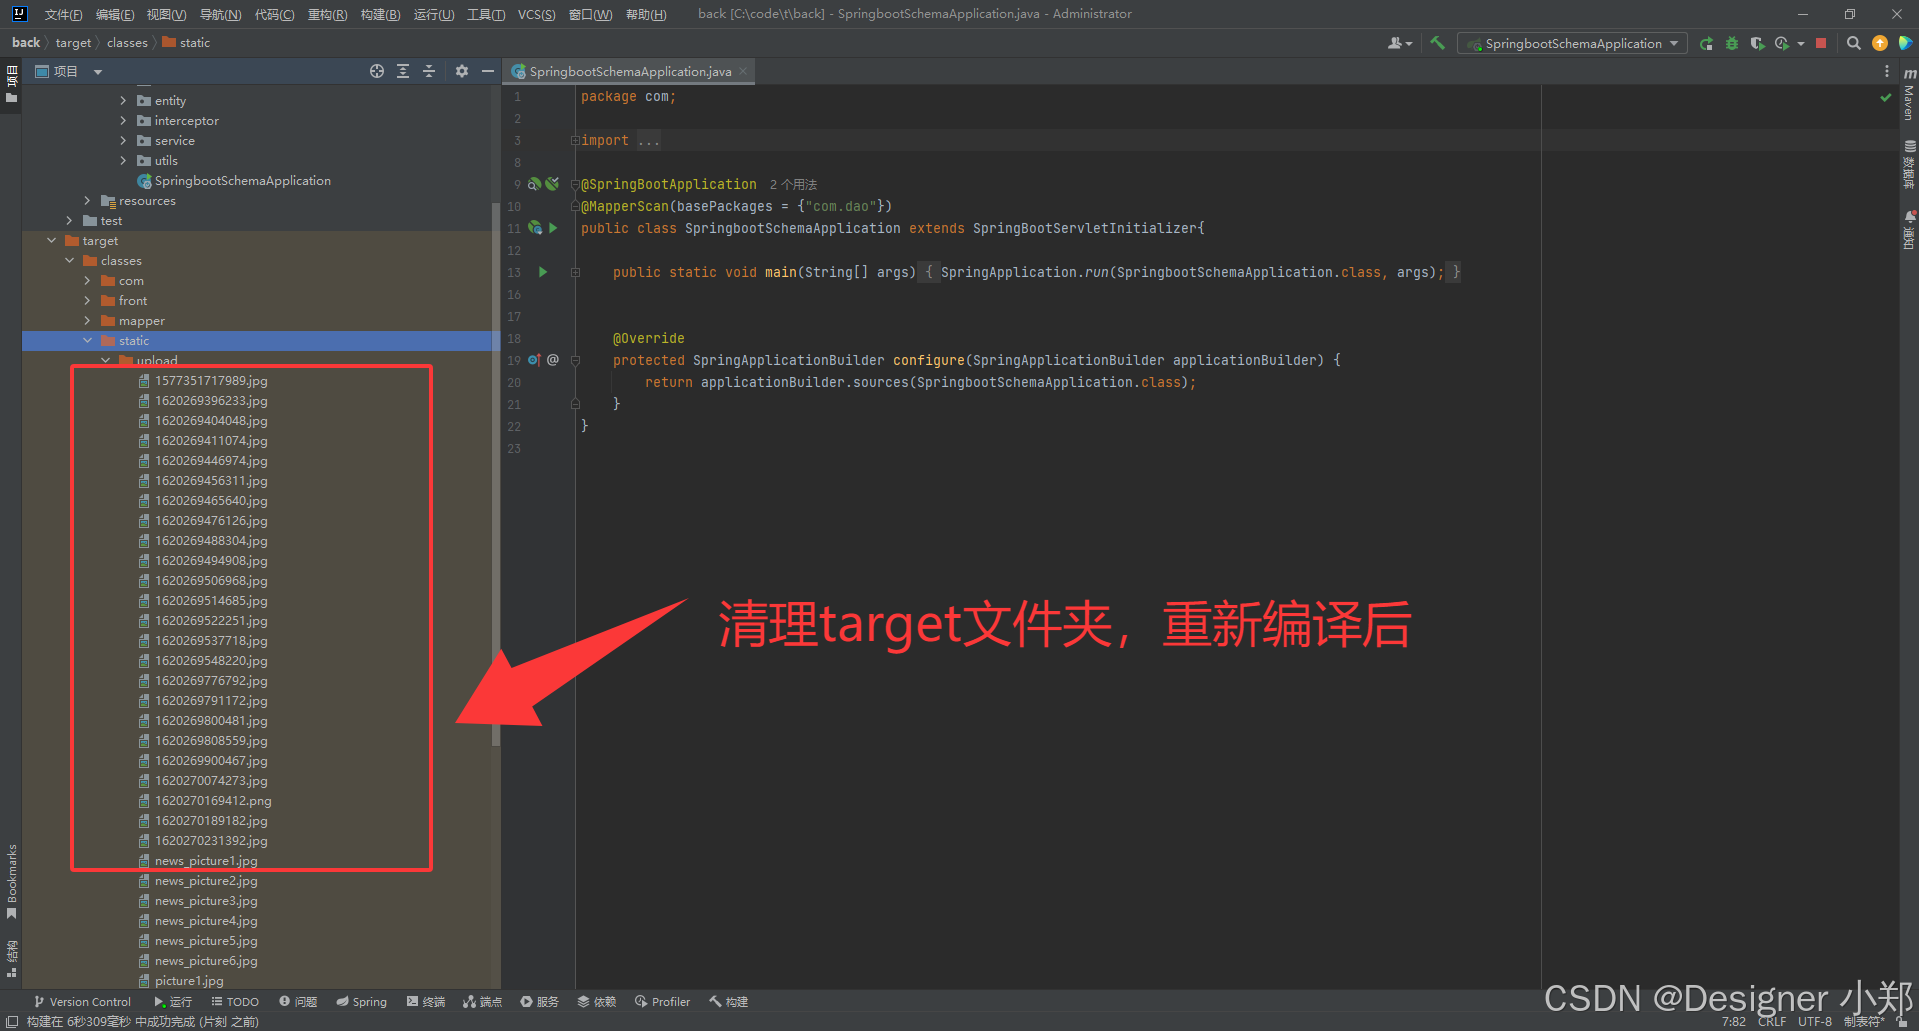Open the user account icon dropdown
Screen dimensions: 1919x1031
[x=1399, y=43]
